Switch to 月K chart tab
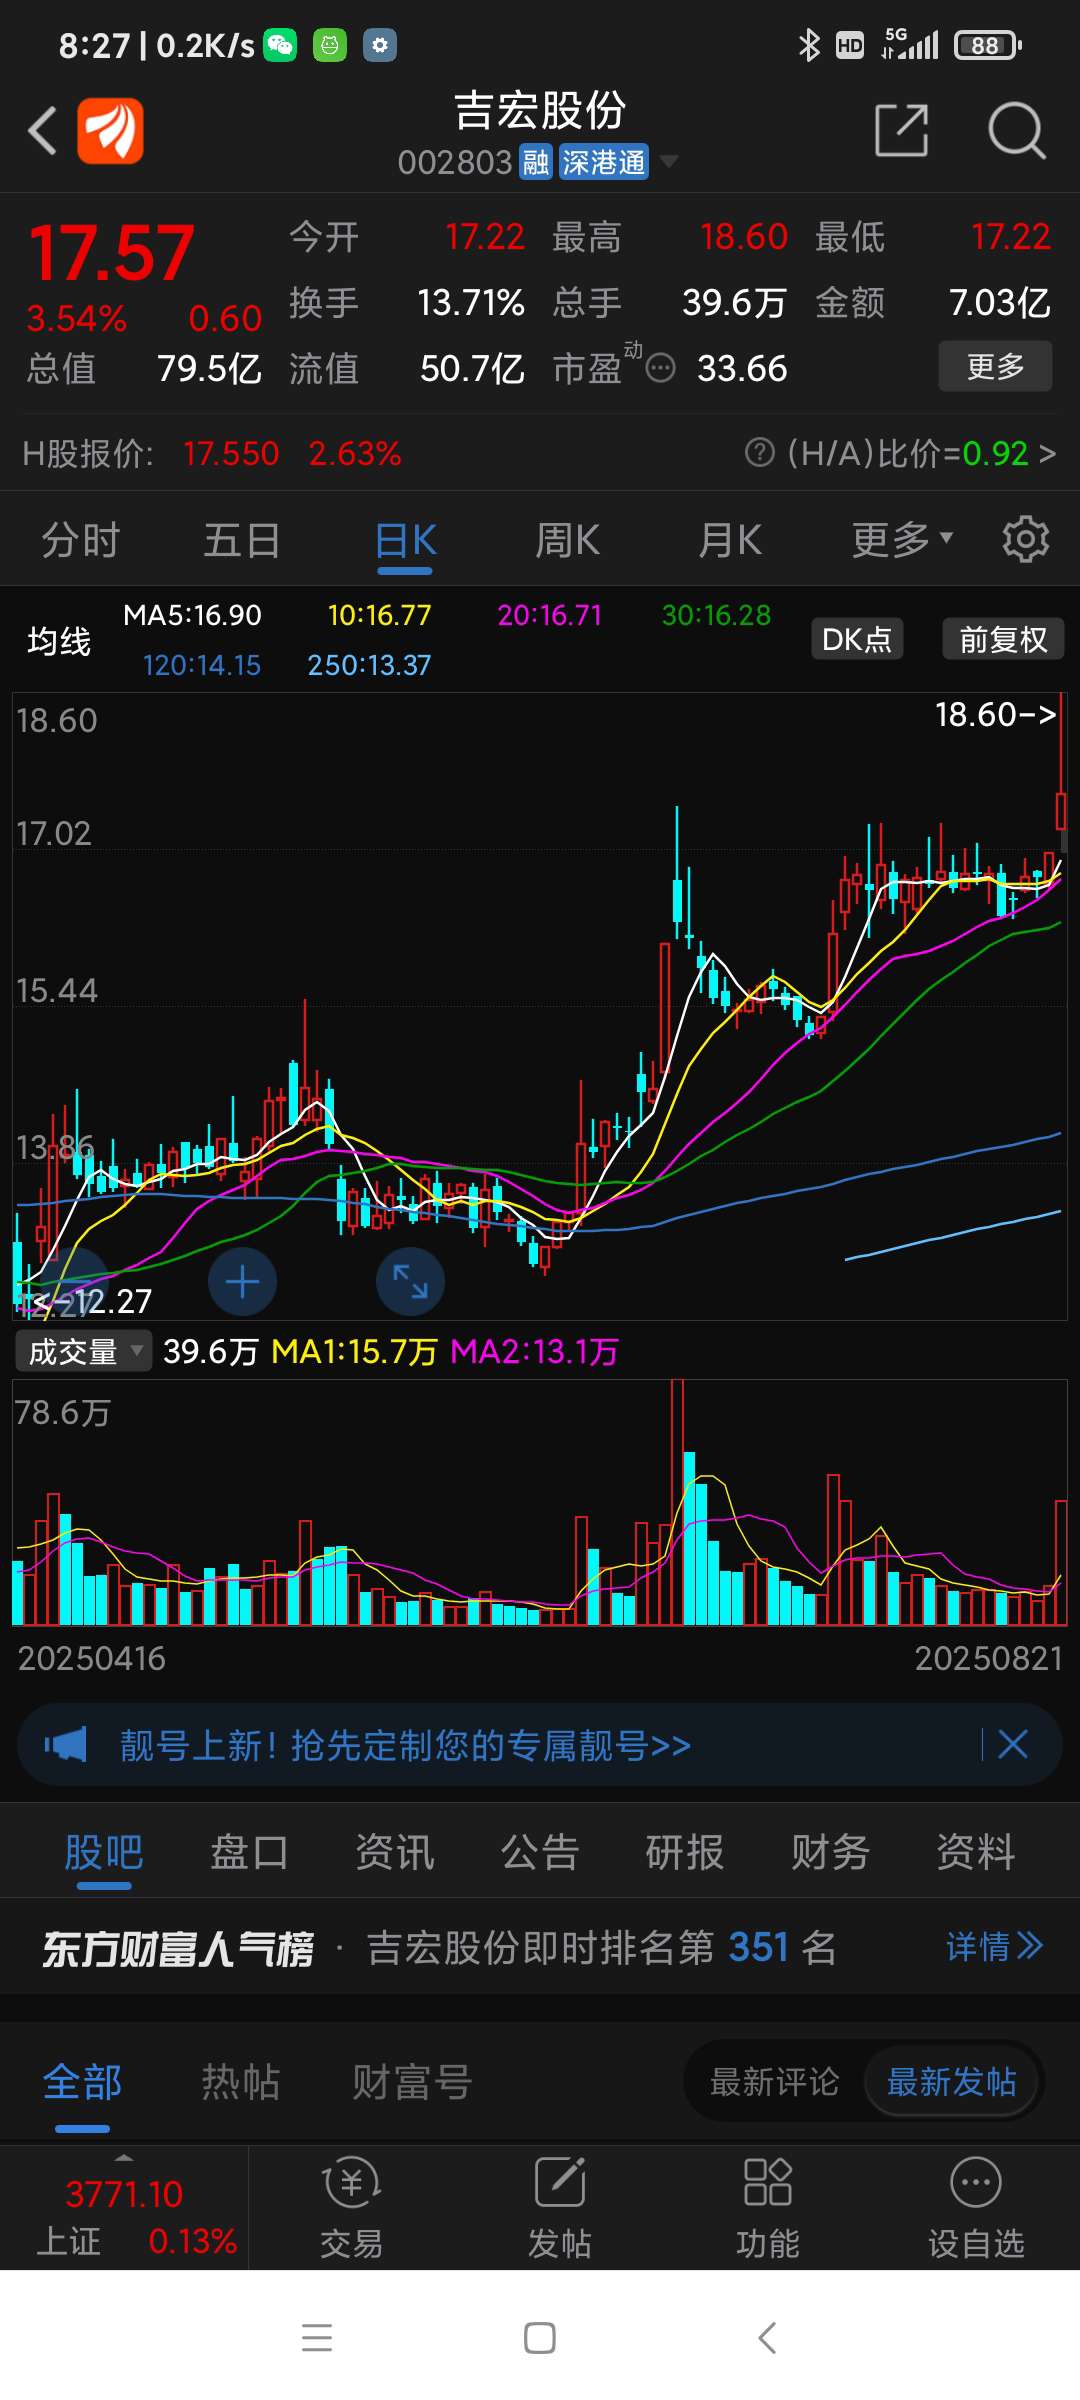Viewport: 1080px width, 2400px height. click(730, 540)
